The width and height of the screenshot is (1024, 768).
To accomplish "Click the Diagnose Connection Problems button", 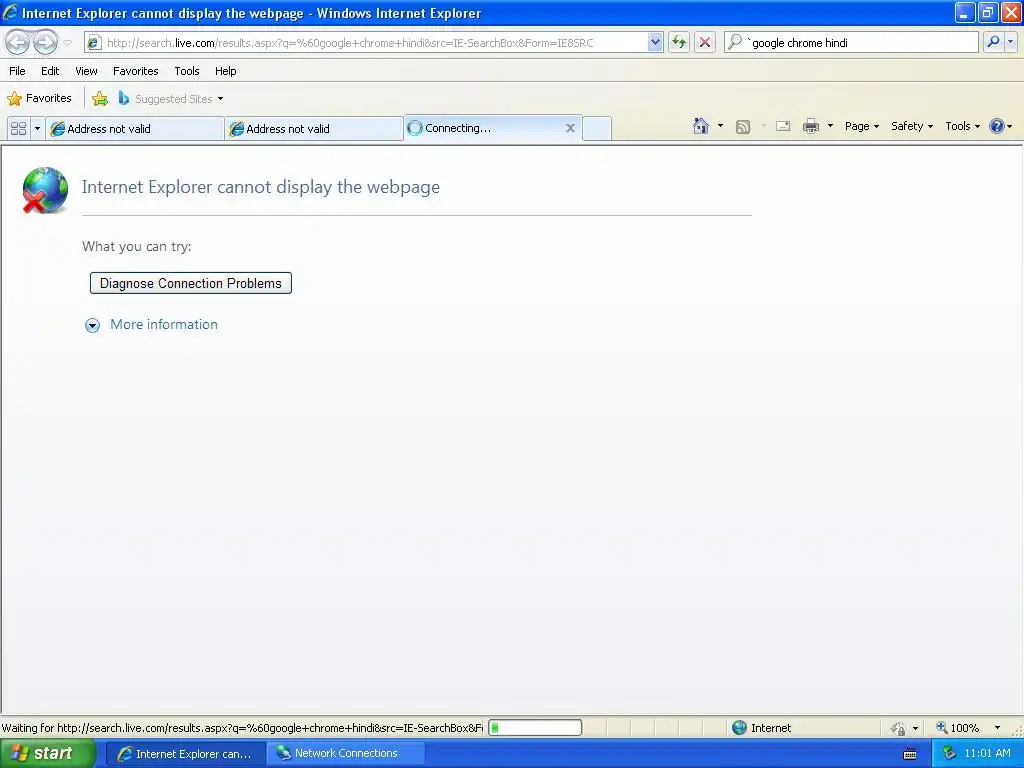I will click(191, 283).
